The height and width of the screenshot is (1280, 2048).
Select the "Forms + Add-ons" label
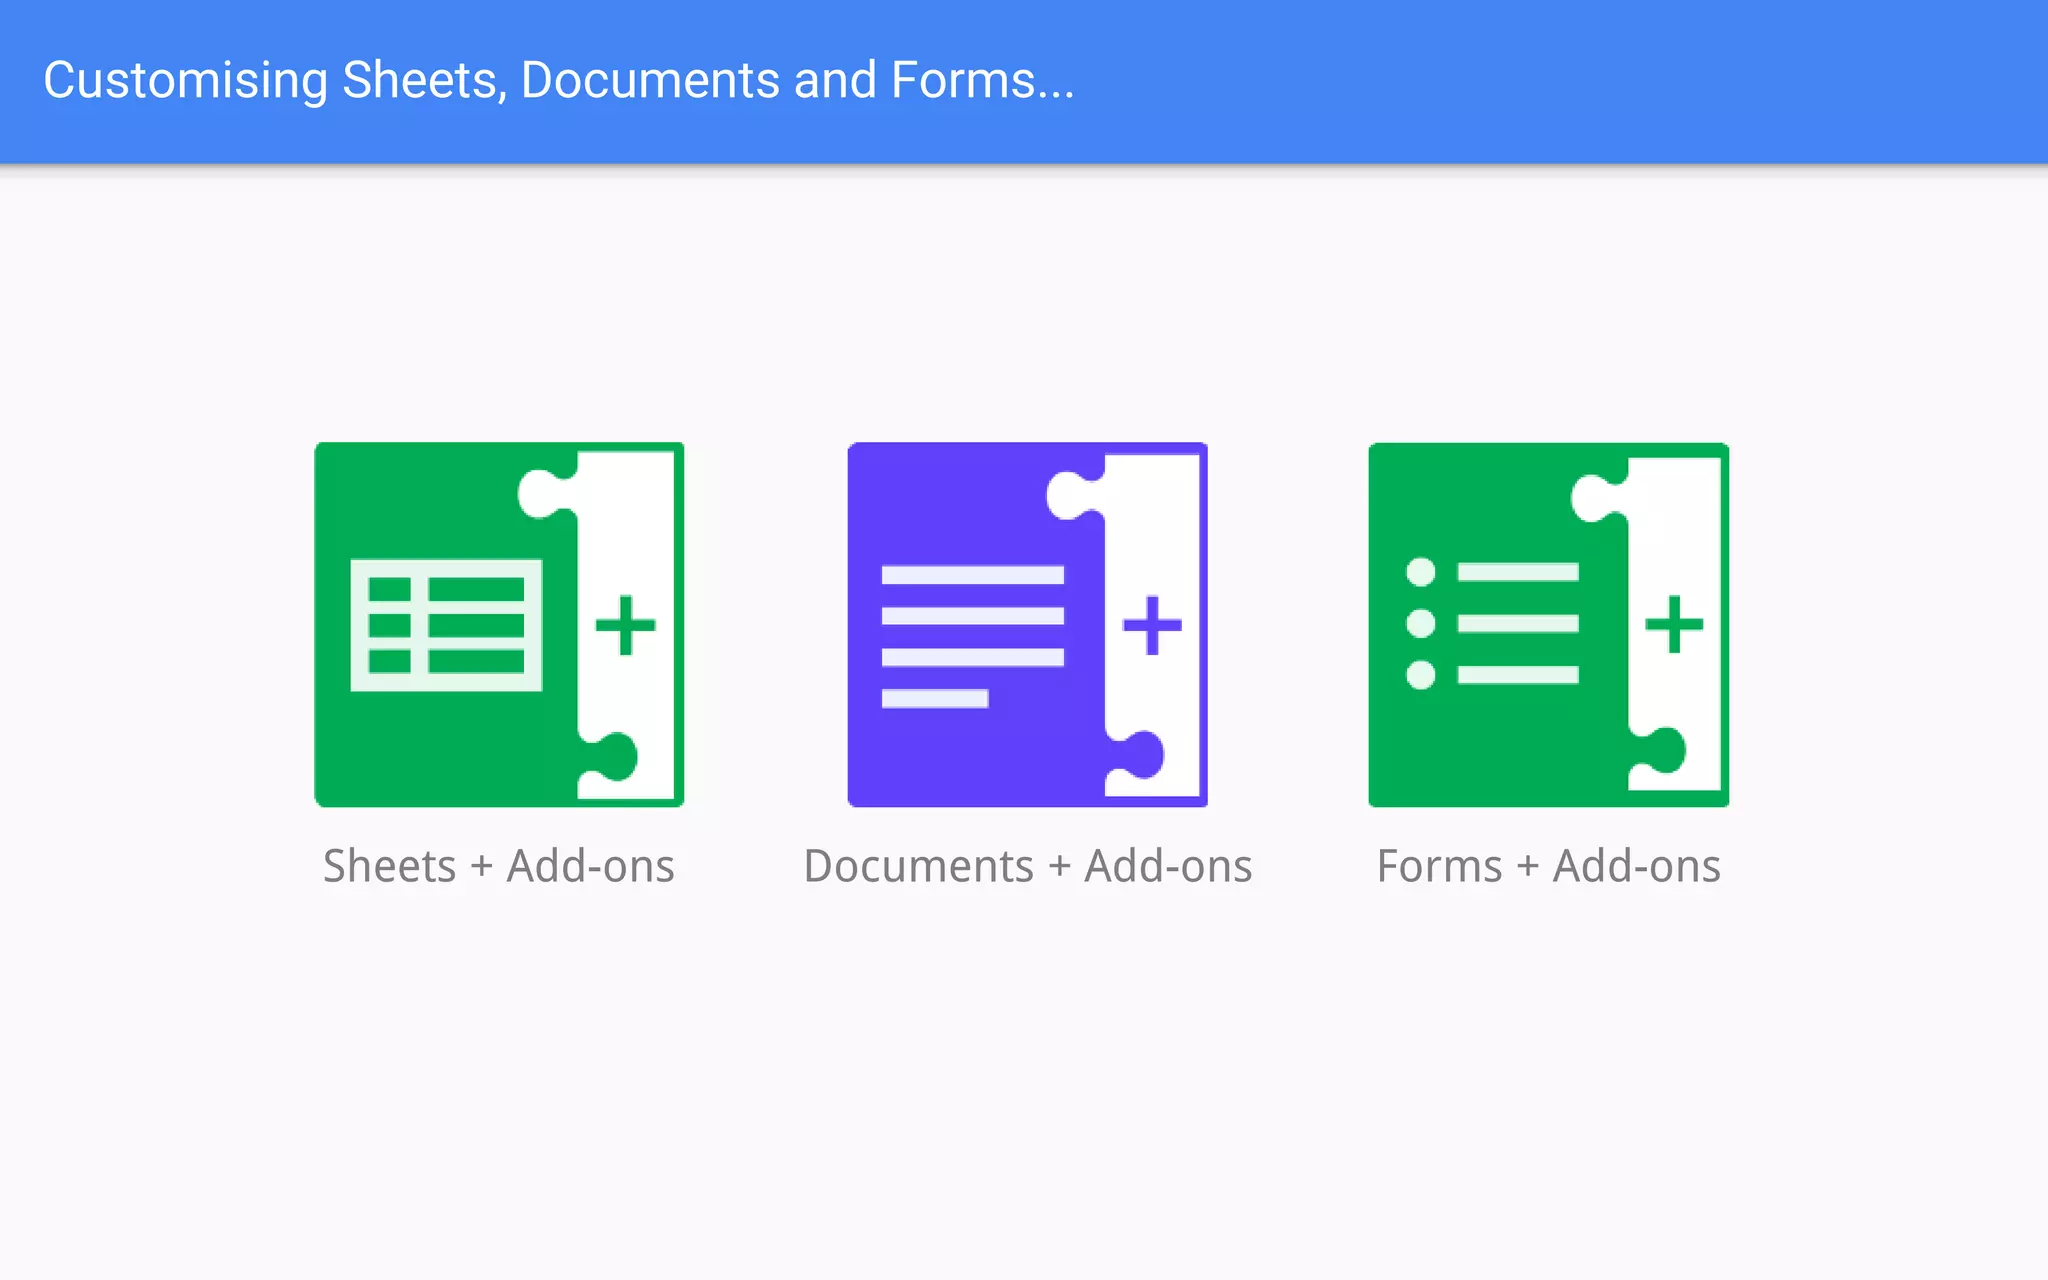click(x=1549, y=866)
